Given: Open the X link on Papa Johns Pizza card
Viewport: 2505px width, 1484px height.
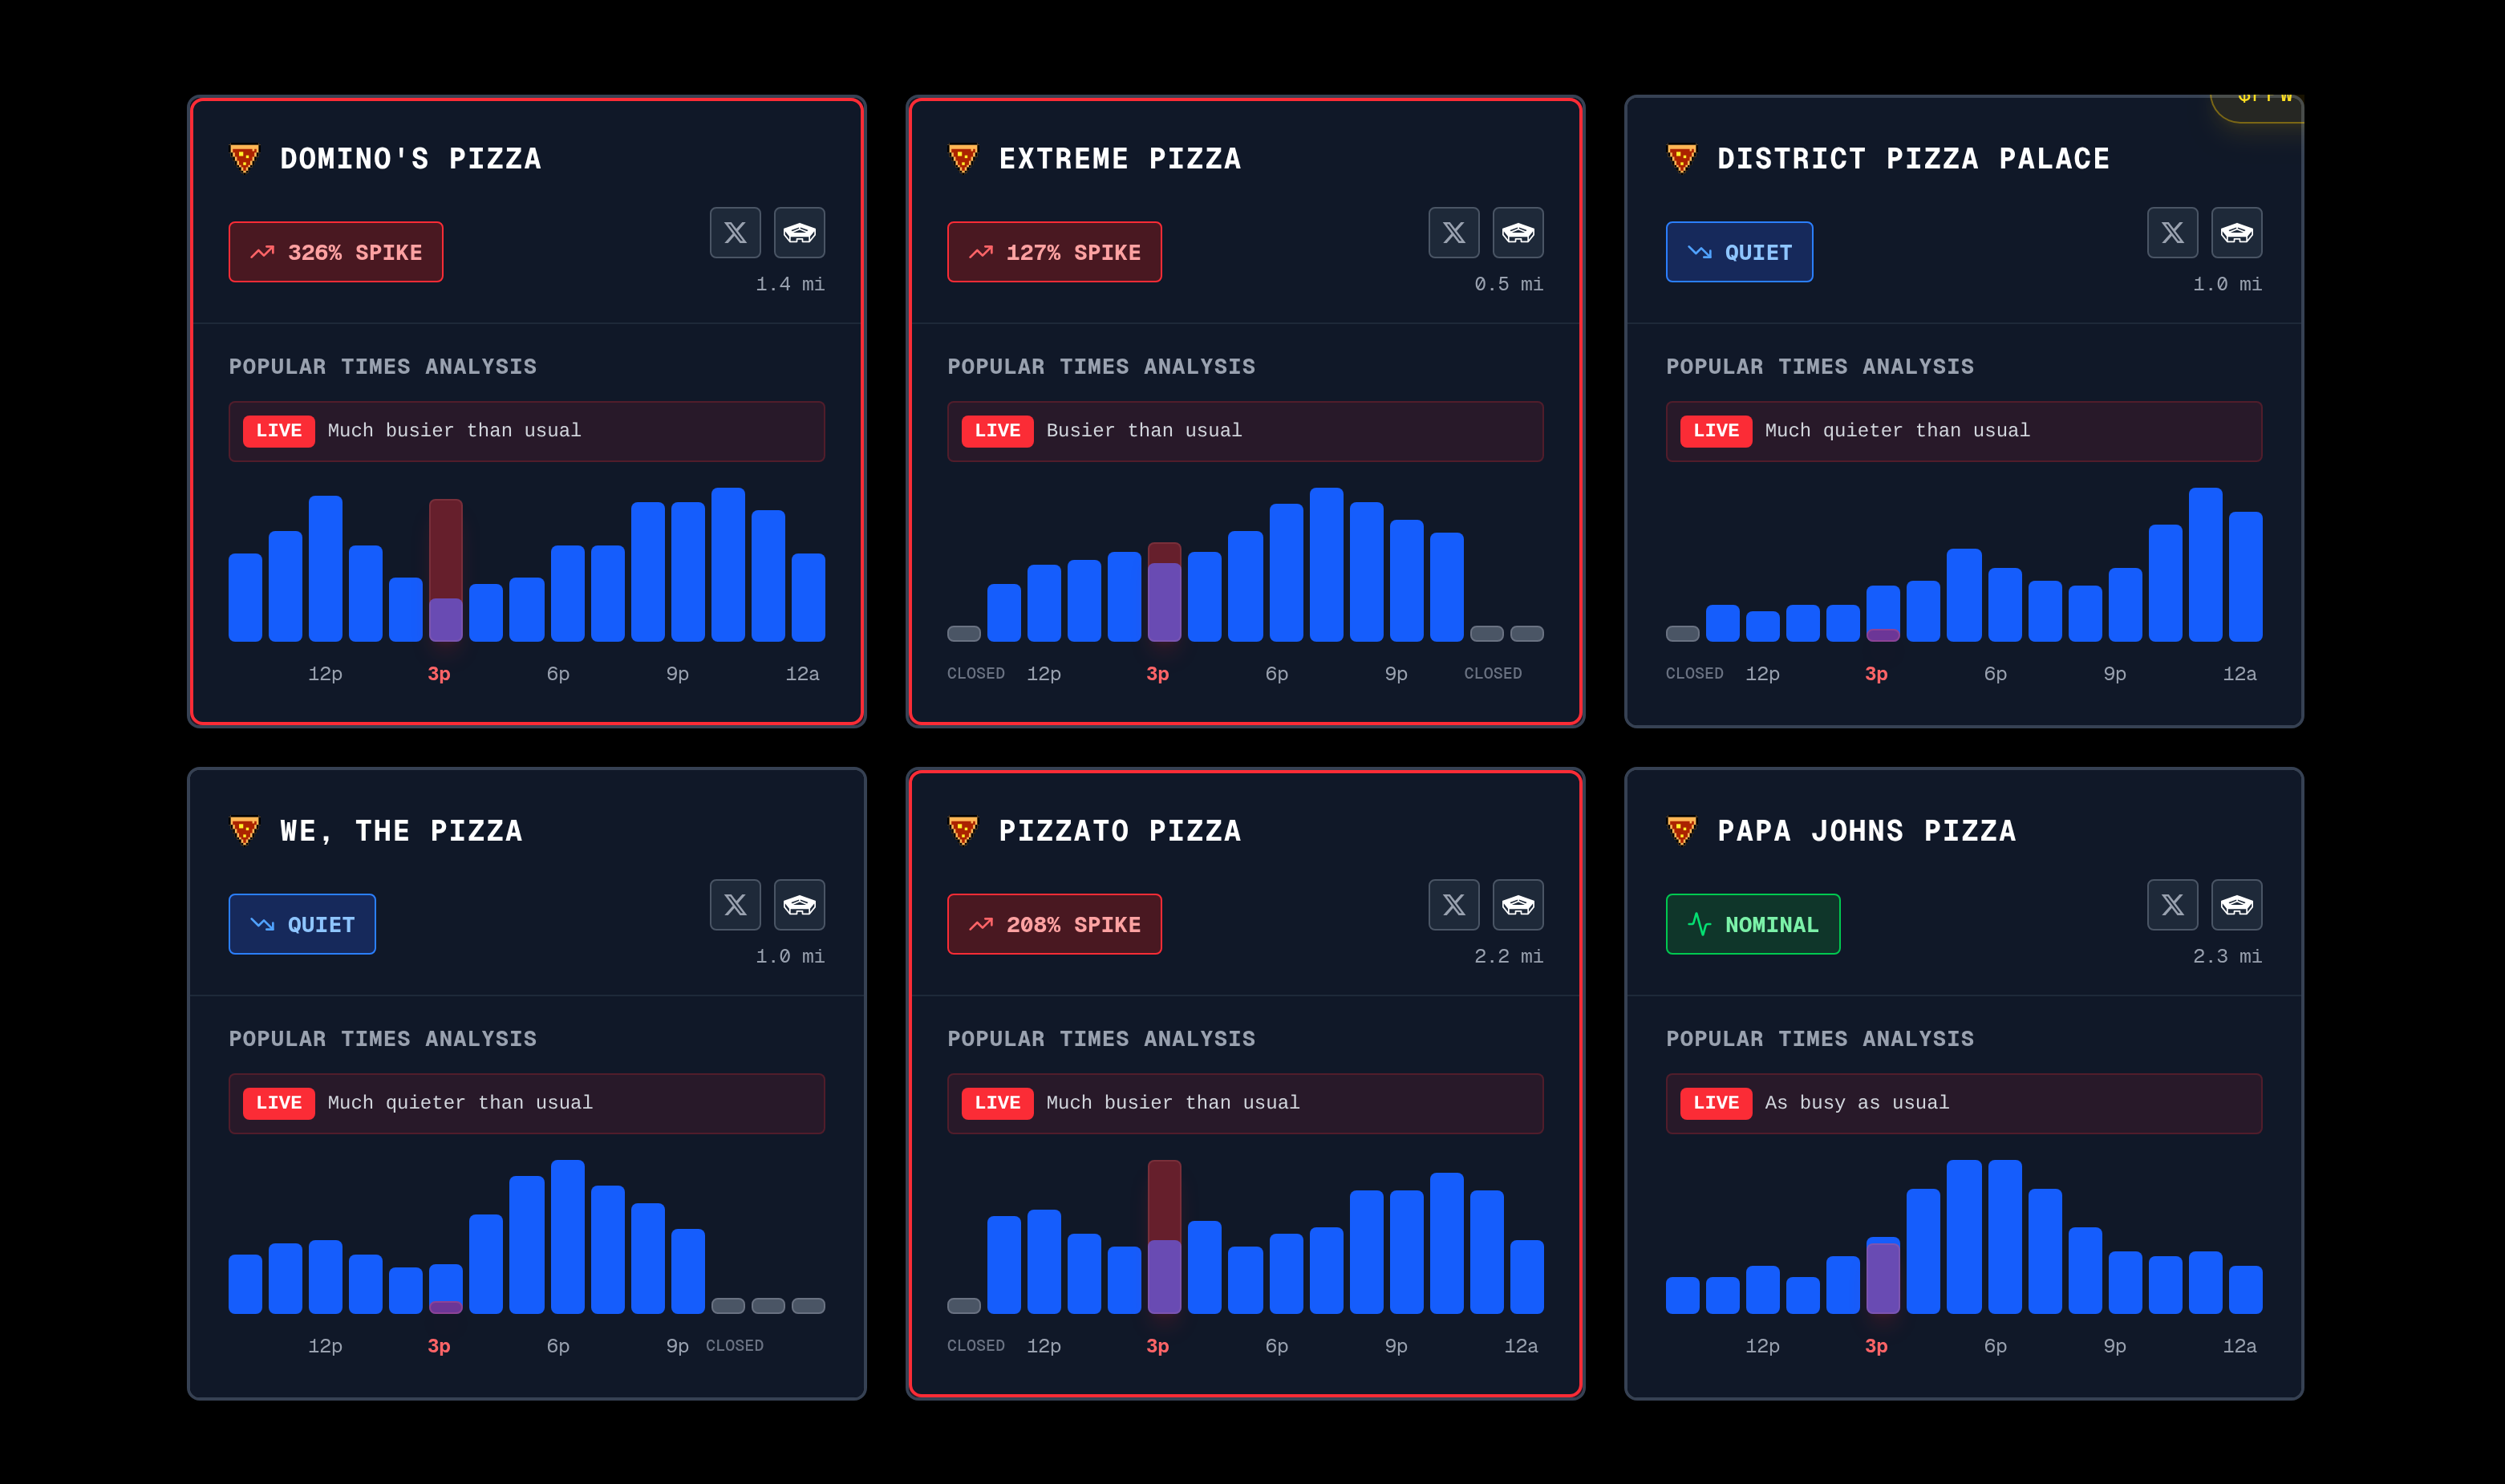Looking at the screenshot, I should point(2171,905).
